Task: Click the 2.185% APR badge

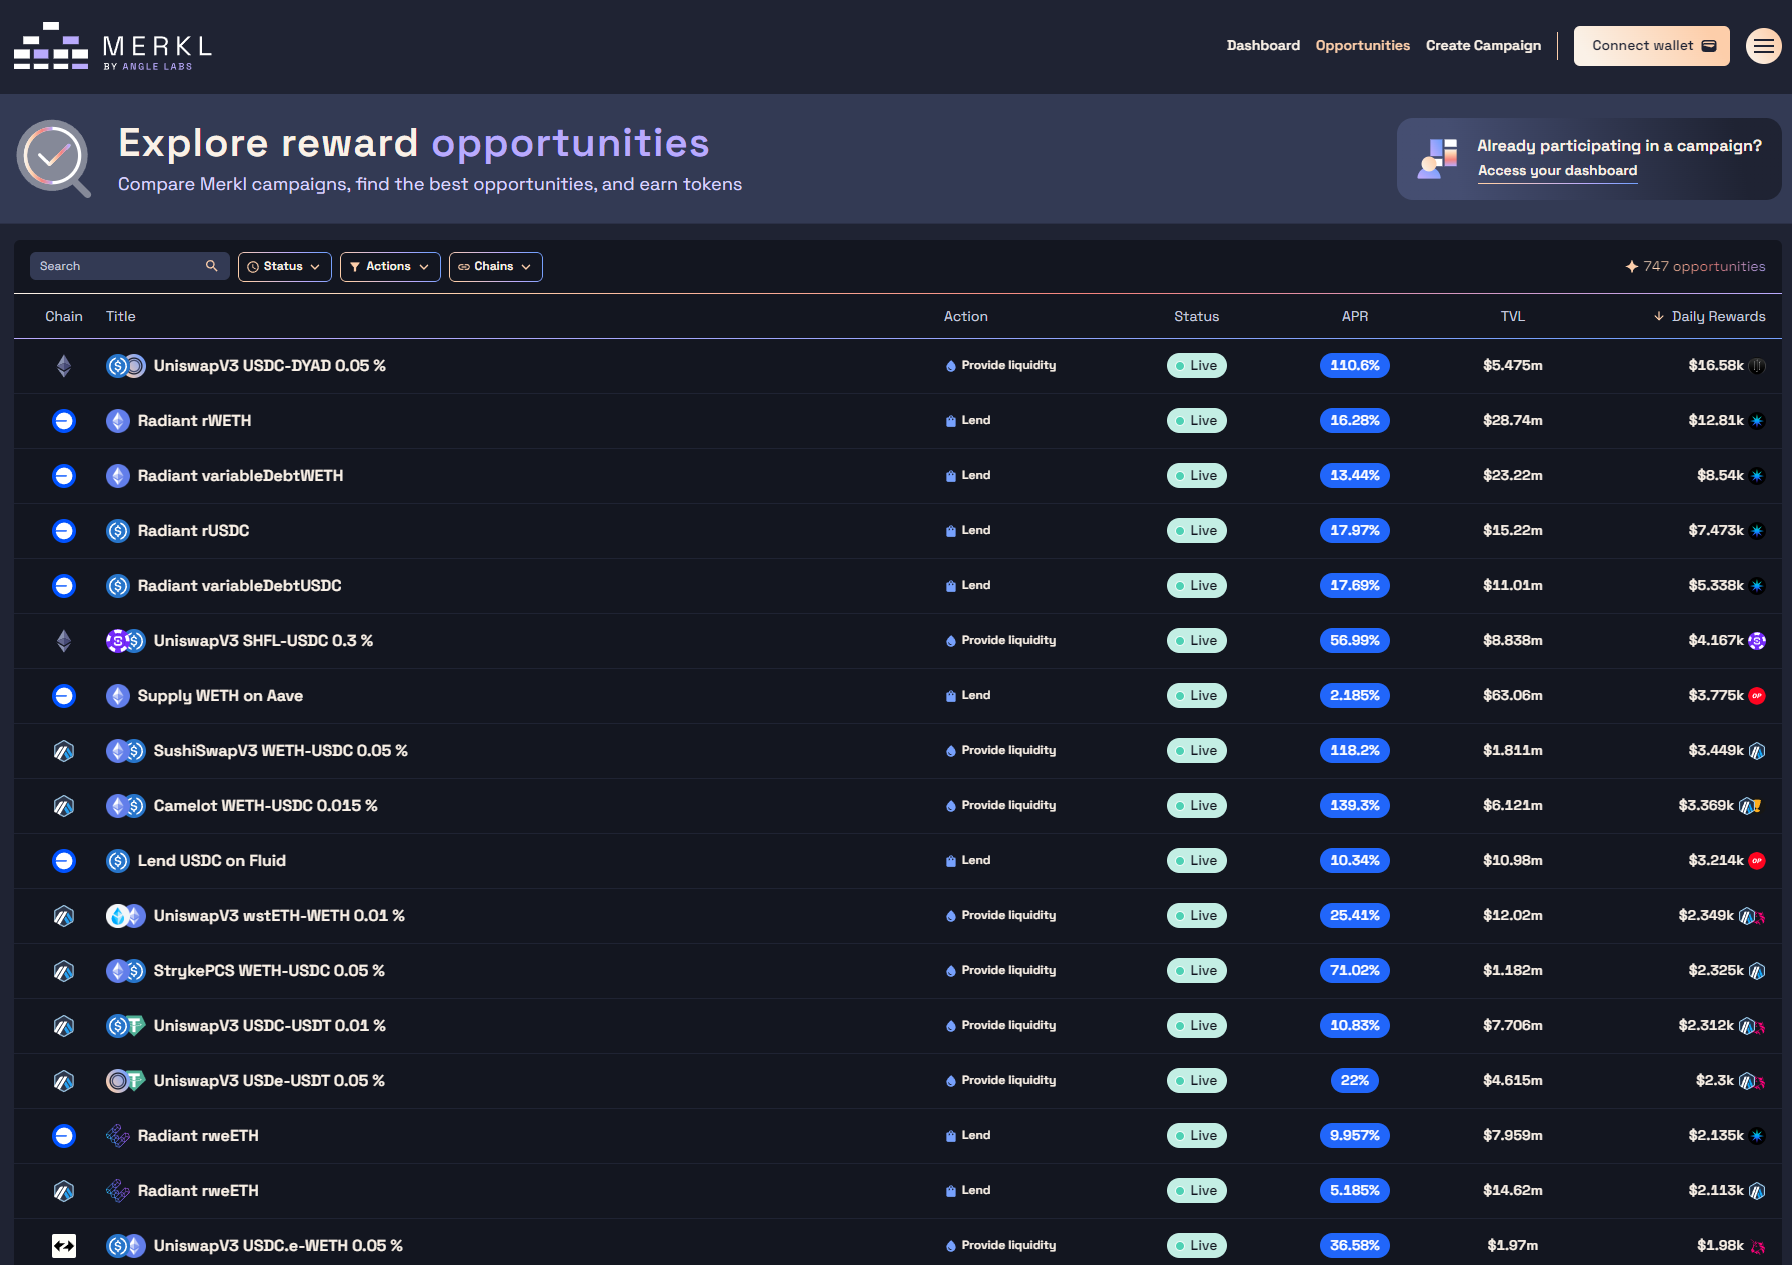Action: click(1355, 696)
